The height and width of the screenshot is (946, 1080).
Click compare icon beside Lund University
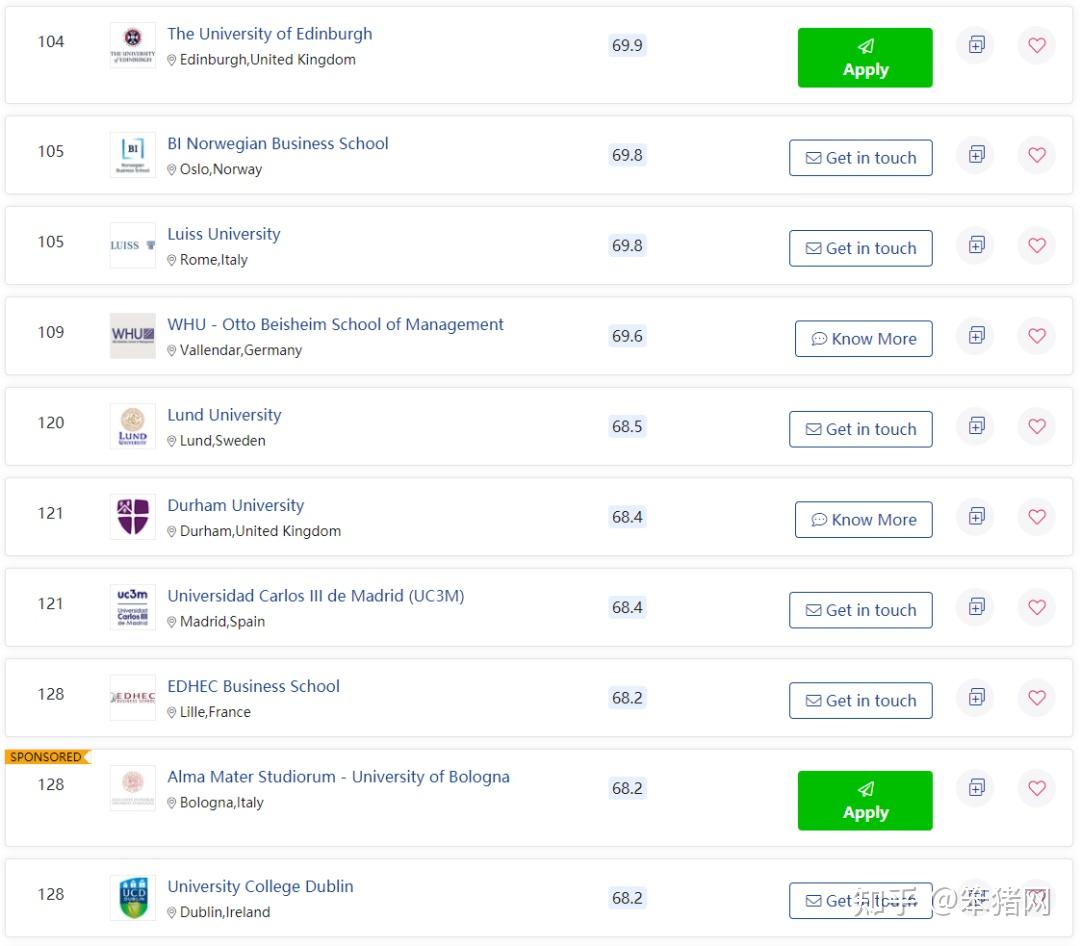[x=975, y=425]
